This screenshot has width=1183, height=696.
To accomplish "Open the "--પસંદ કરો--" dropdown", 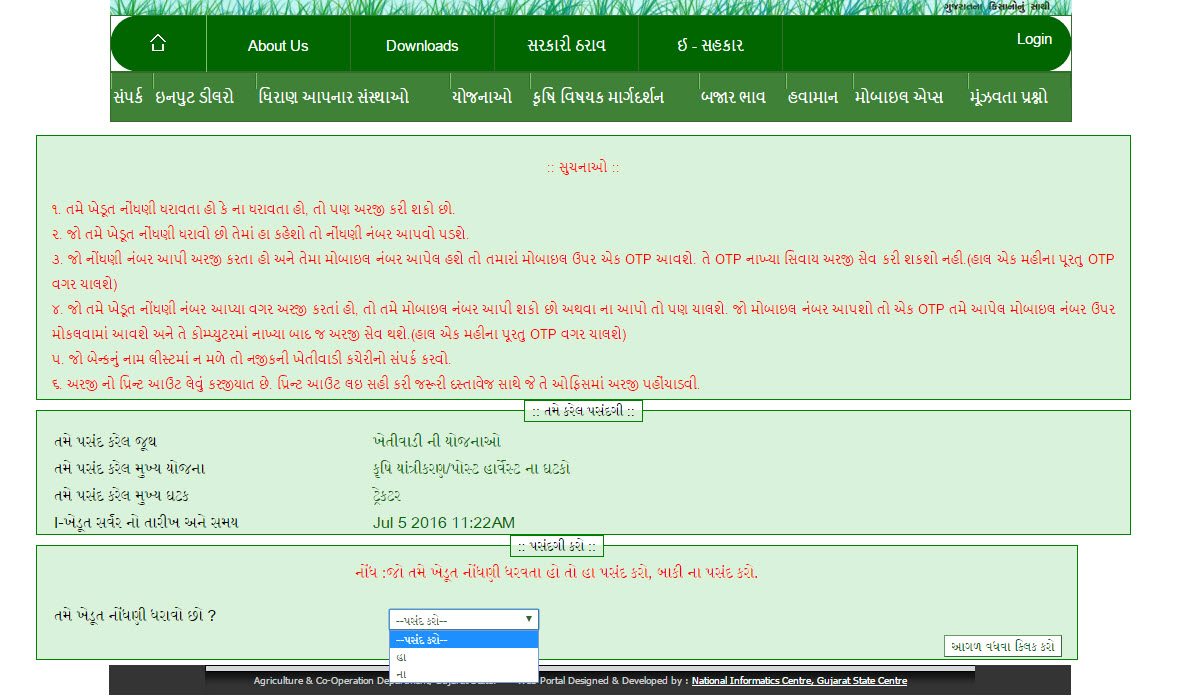I will [x=463, y=618].
